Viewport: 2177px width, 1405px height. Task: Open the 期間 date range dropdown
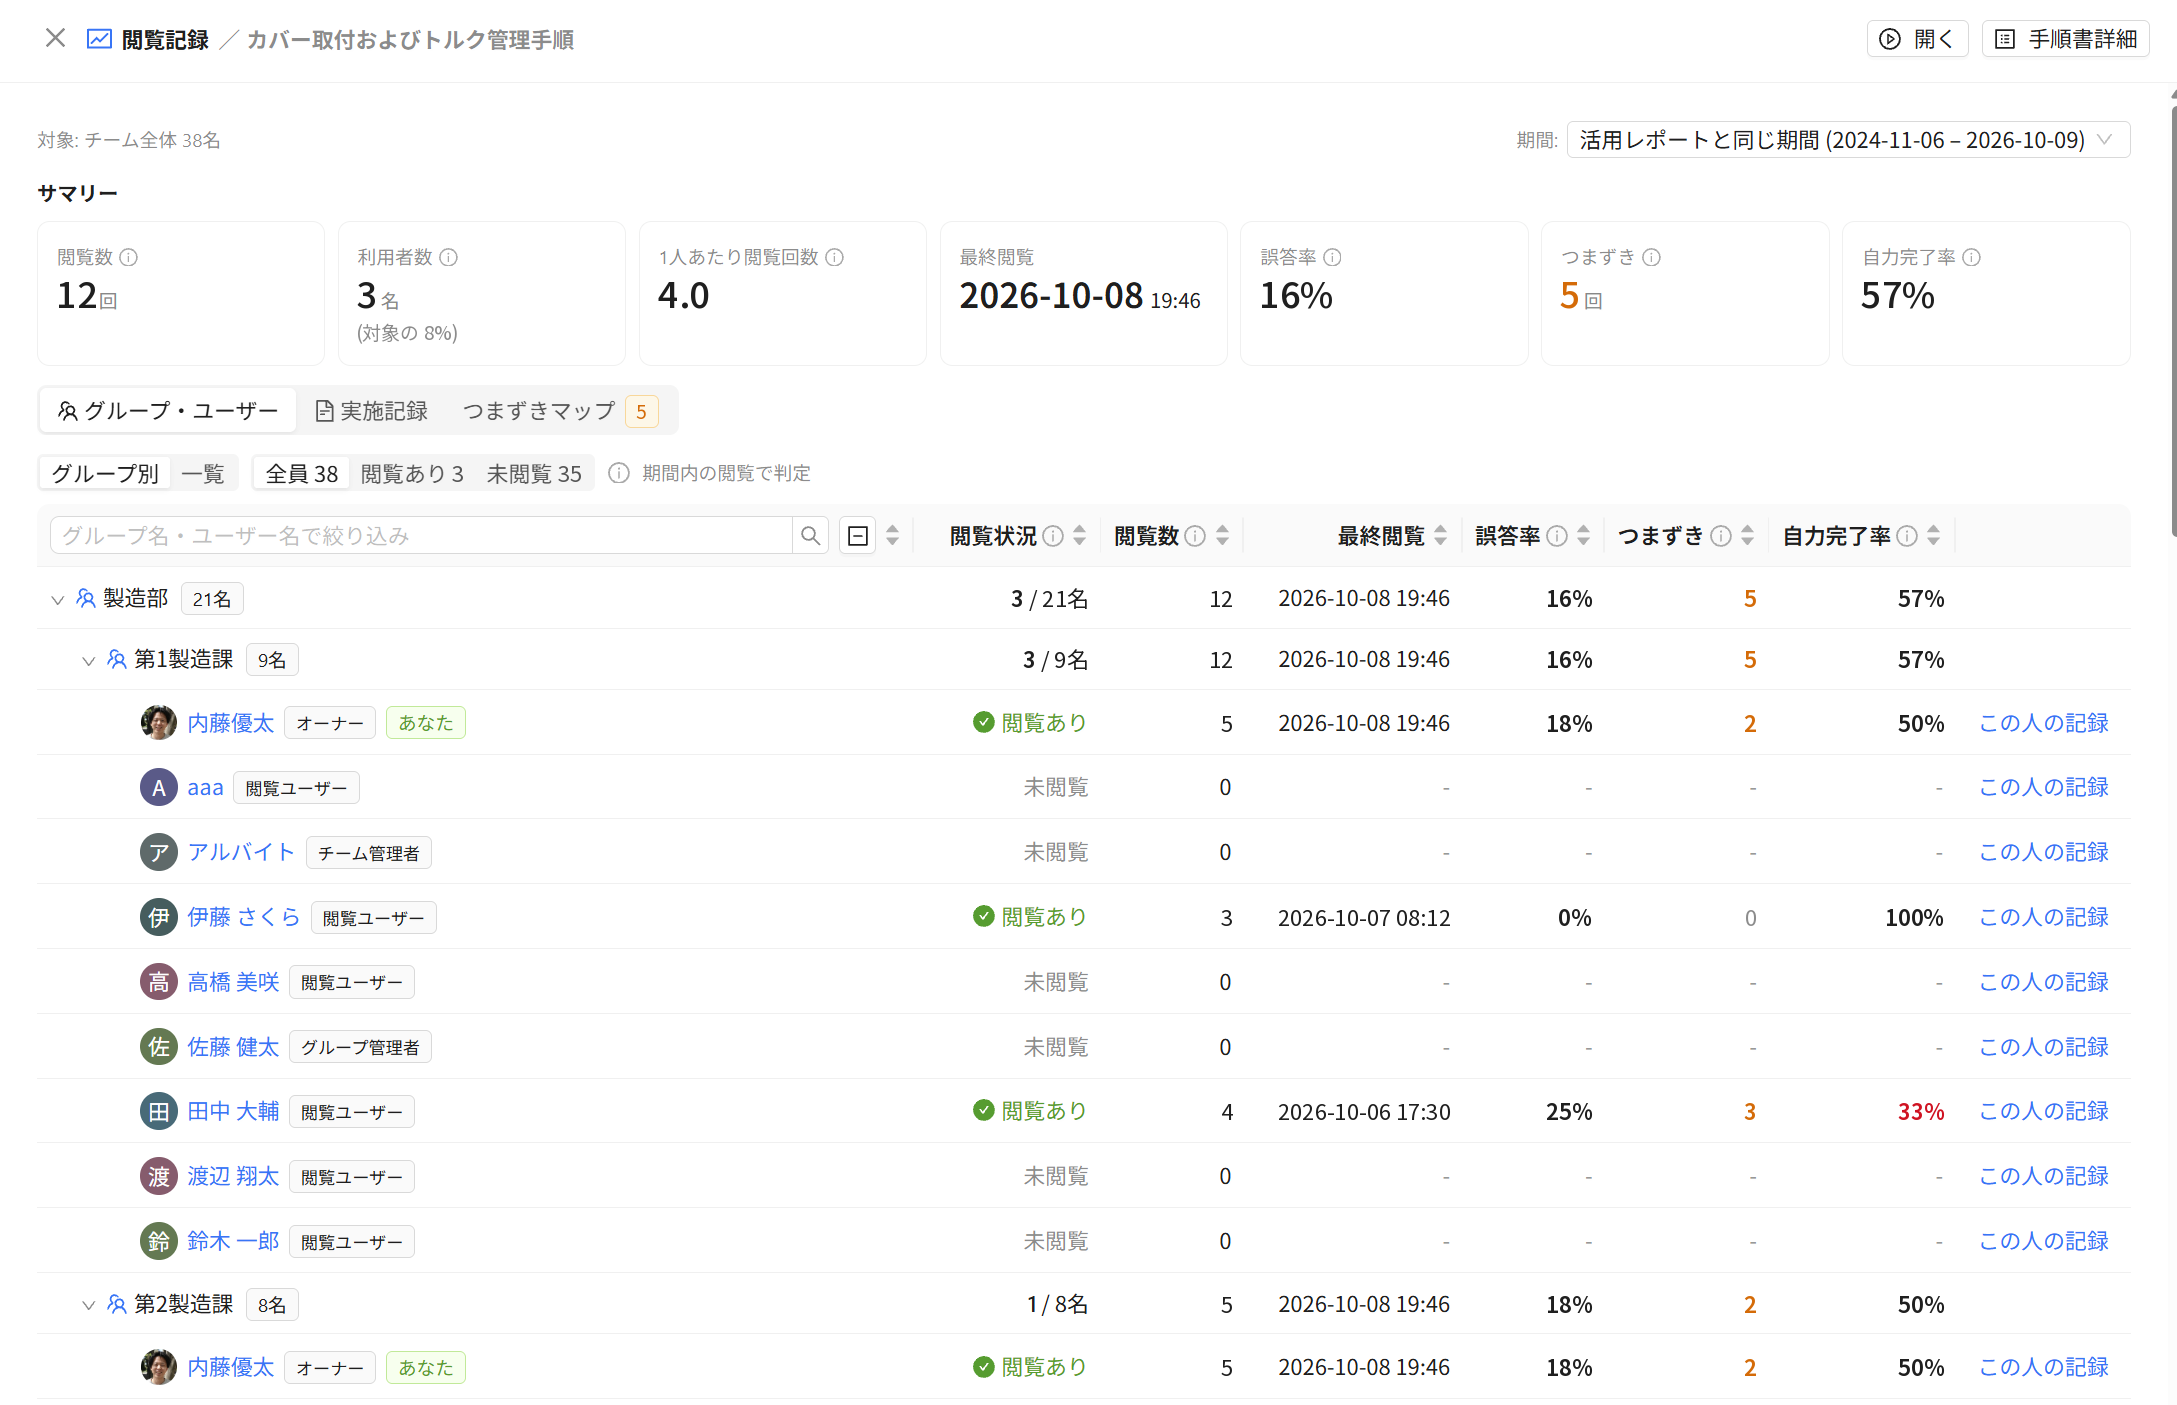point(1848,140)
